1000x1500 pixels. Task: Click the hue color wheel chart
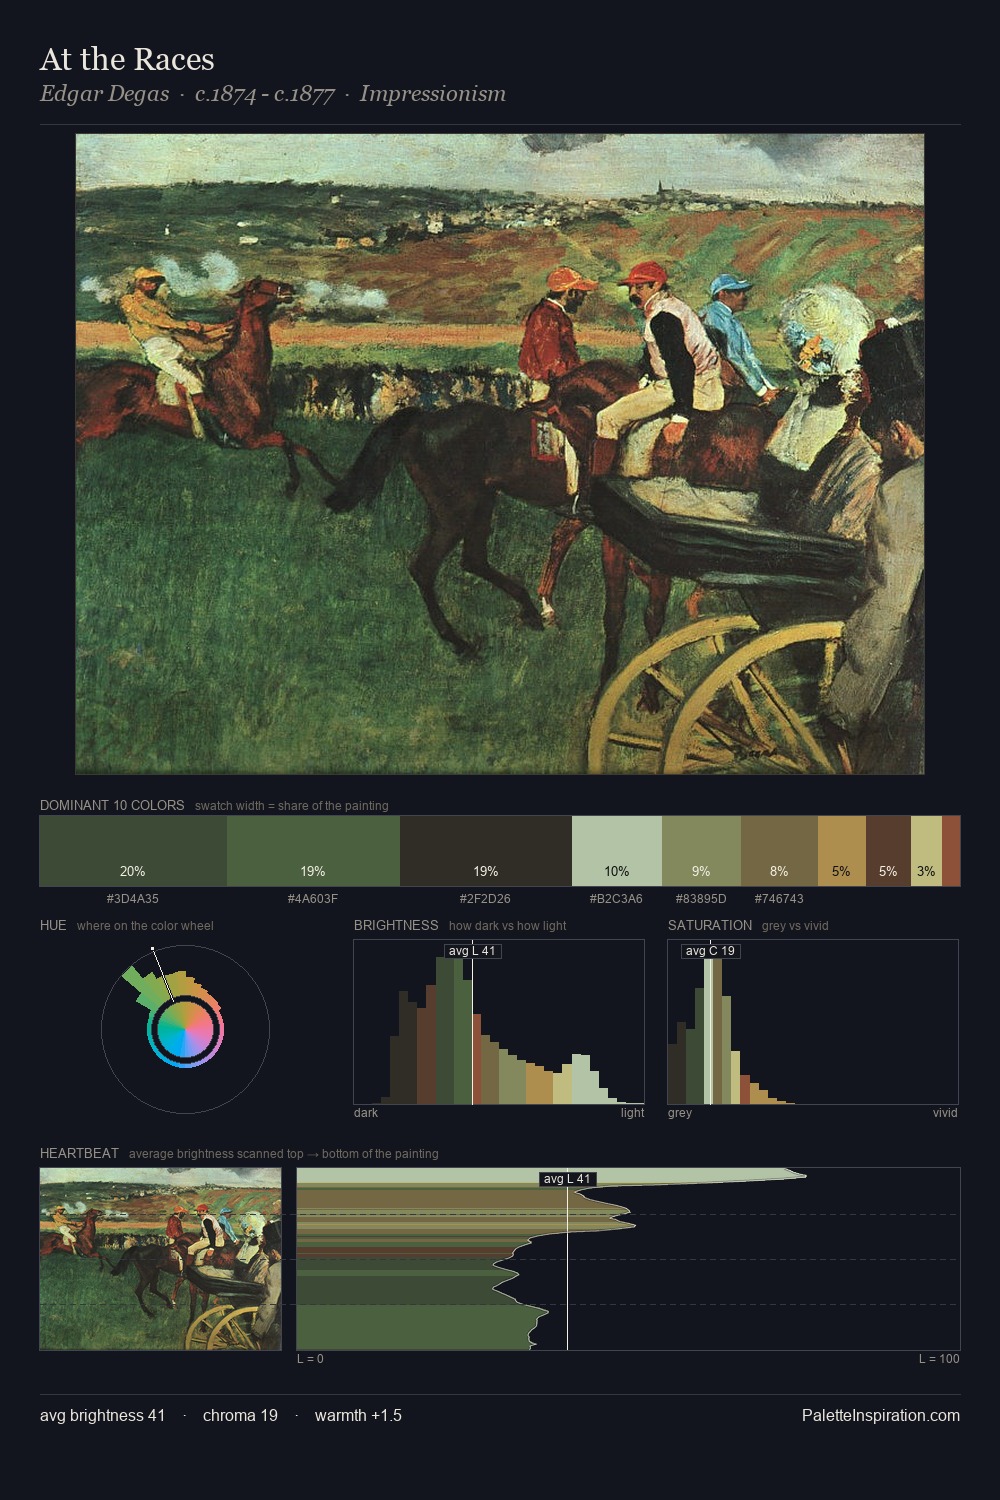185,1029
